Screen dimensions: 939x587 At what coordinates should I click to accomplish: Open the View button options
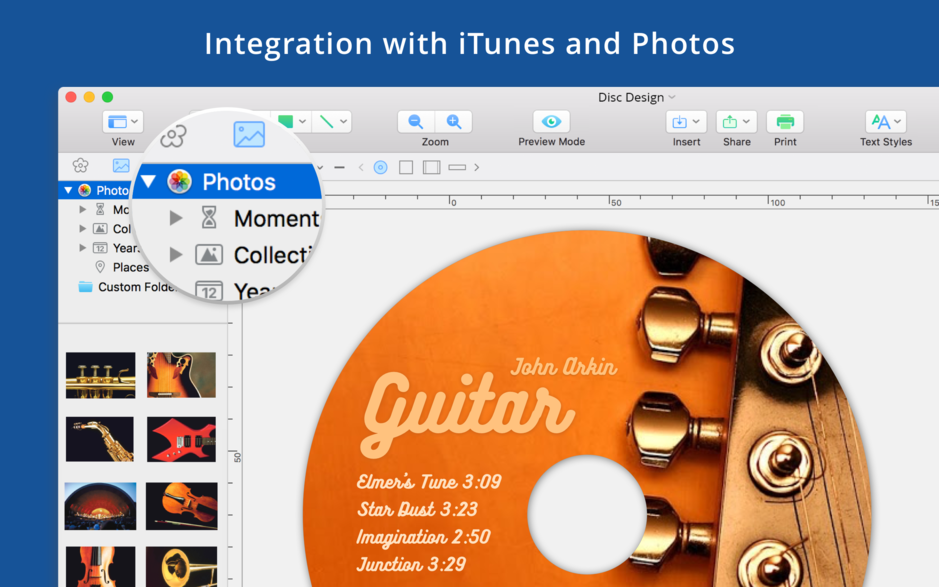134,120
